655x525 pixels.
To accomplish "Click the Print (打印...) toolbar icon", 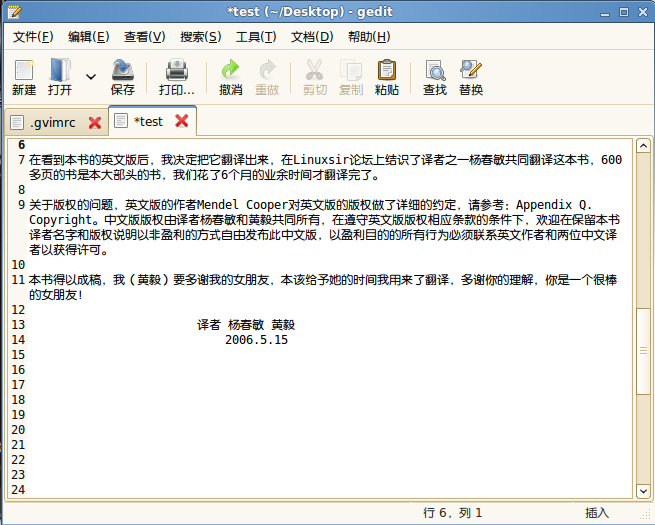I will (x=177, y=70).
